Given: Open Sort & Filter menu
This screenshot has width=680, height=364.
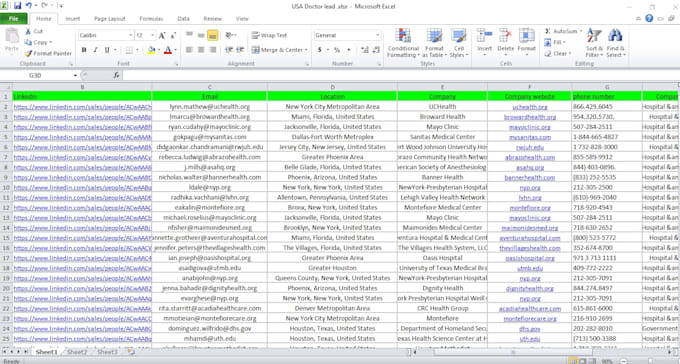Looking at the screenshot, I should 594,43.
